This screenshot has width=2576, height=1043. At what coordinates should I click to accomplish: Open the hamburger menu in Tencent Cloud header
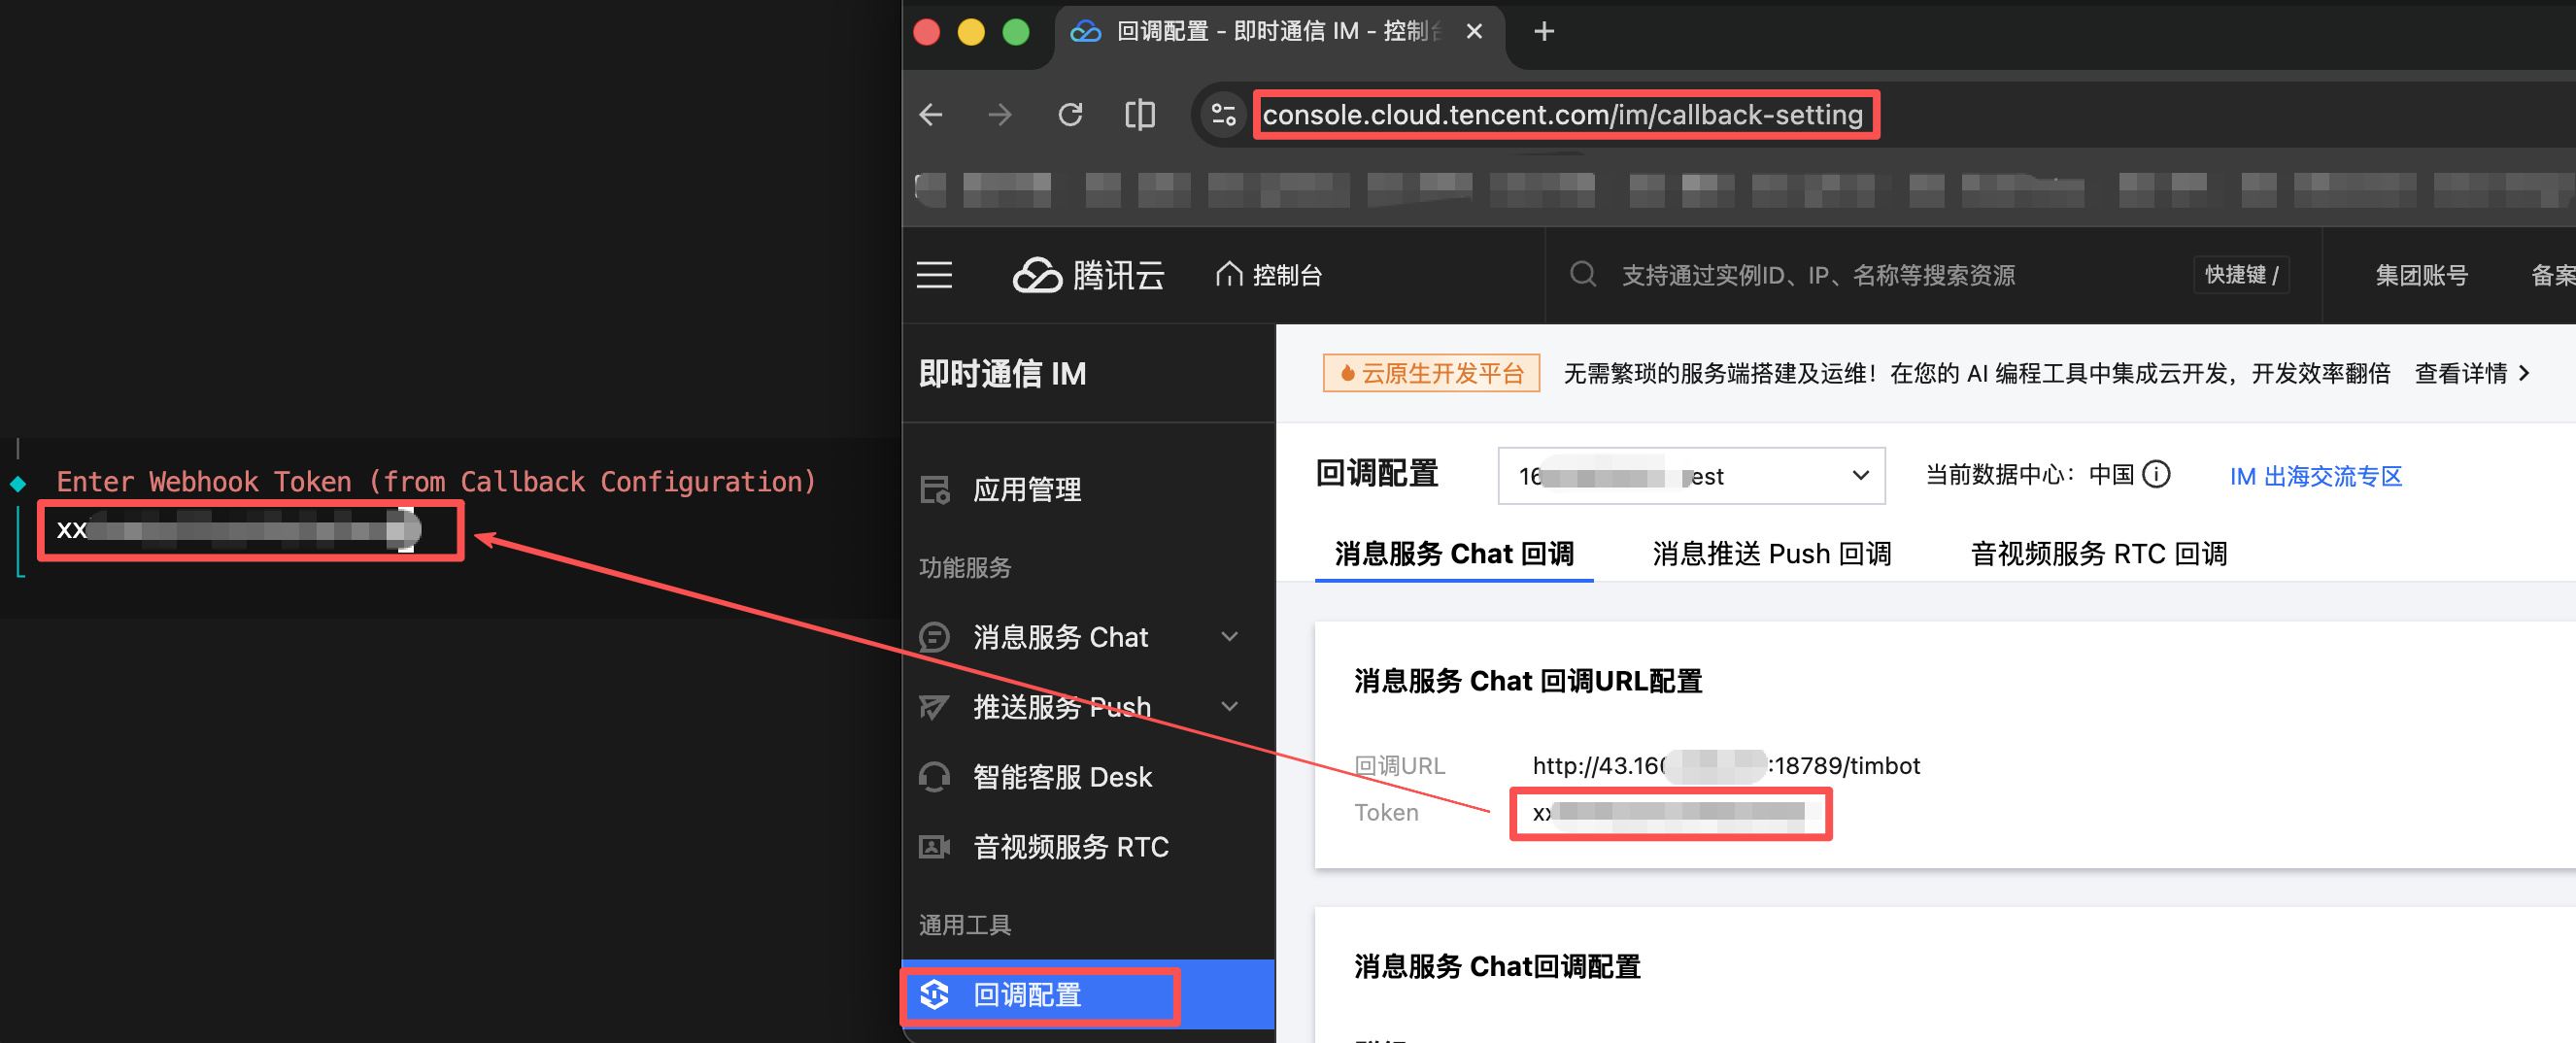[x=934, y=275]
